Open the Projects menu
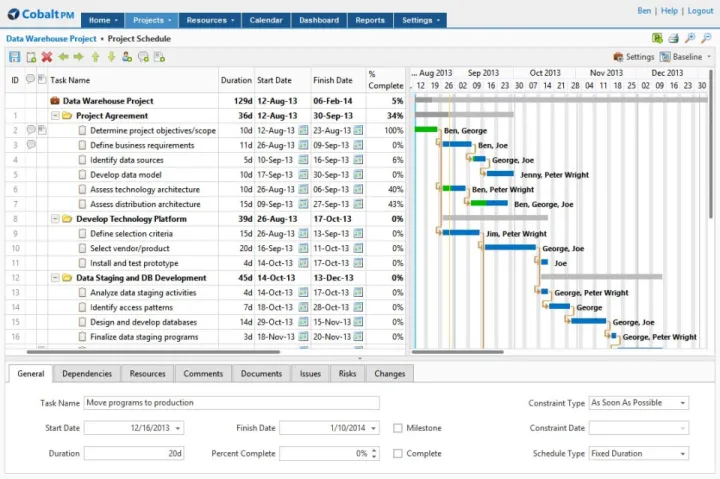720x479 pixels. 152,20
